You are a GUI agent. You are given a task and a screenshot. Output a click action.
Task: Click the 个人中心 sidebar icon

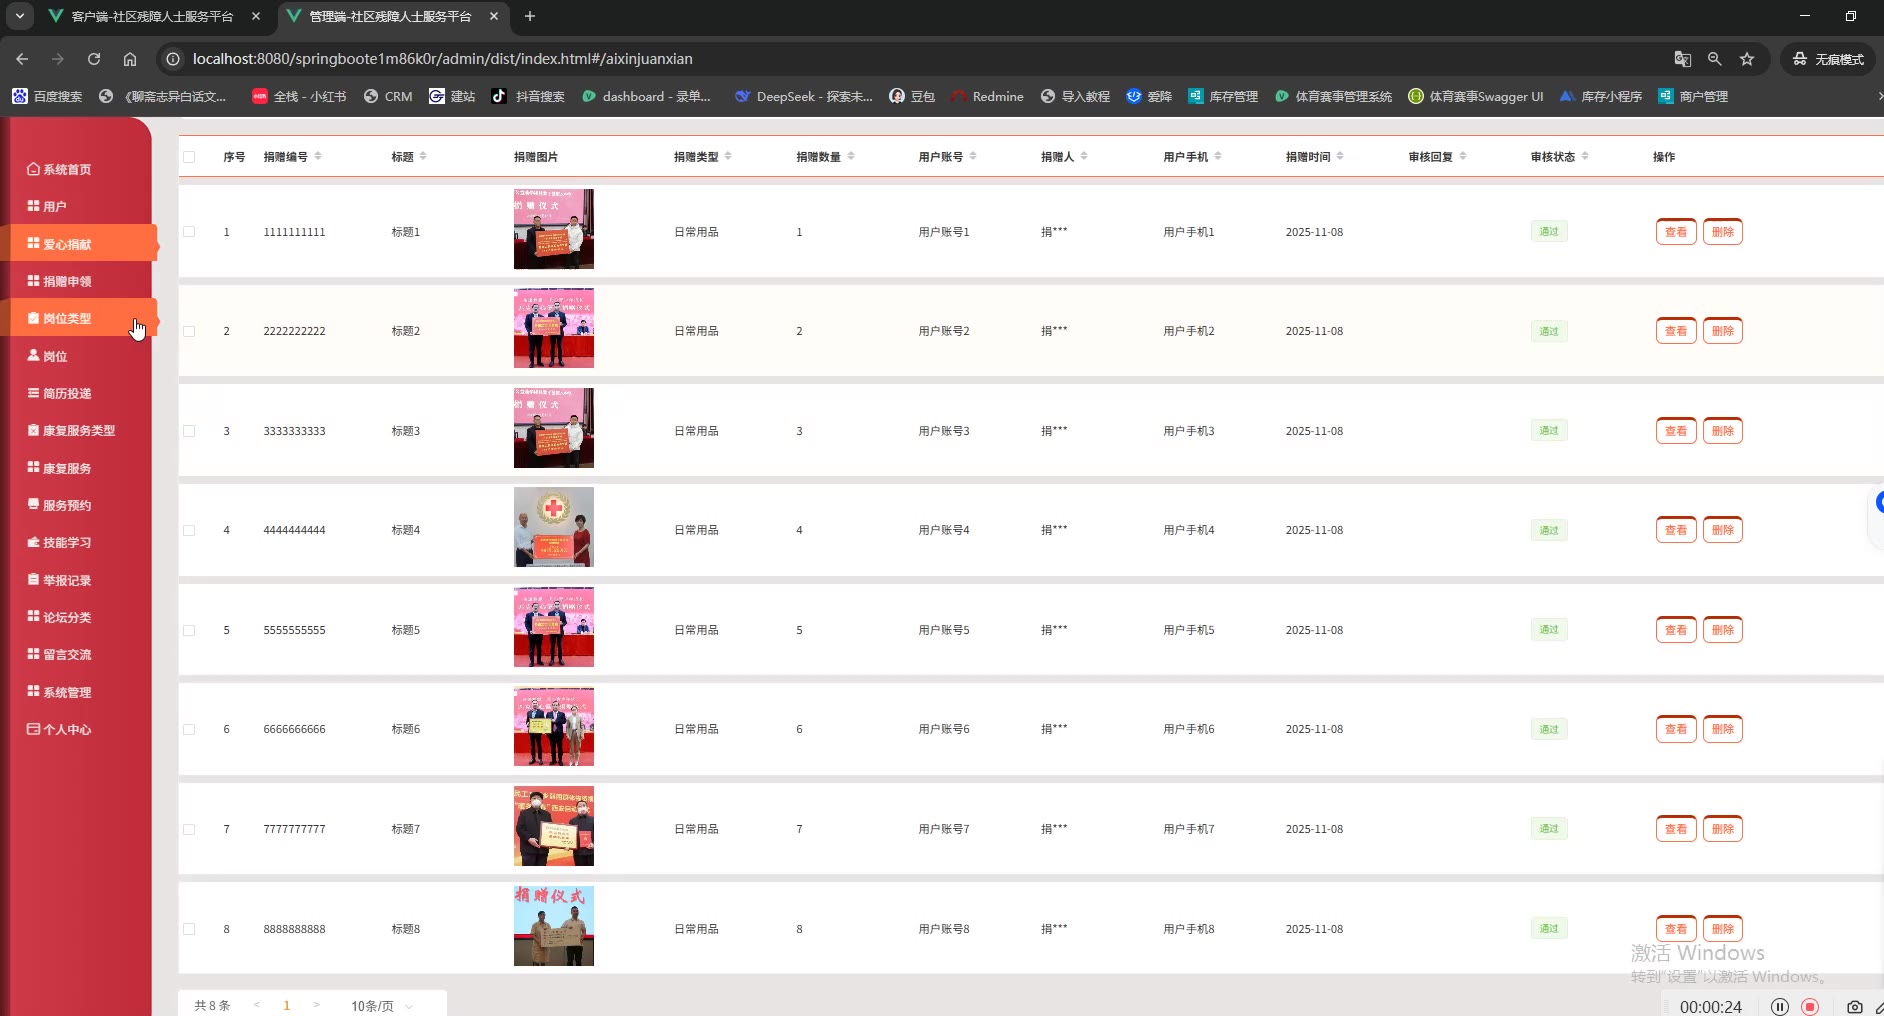pos(33,729)
